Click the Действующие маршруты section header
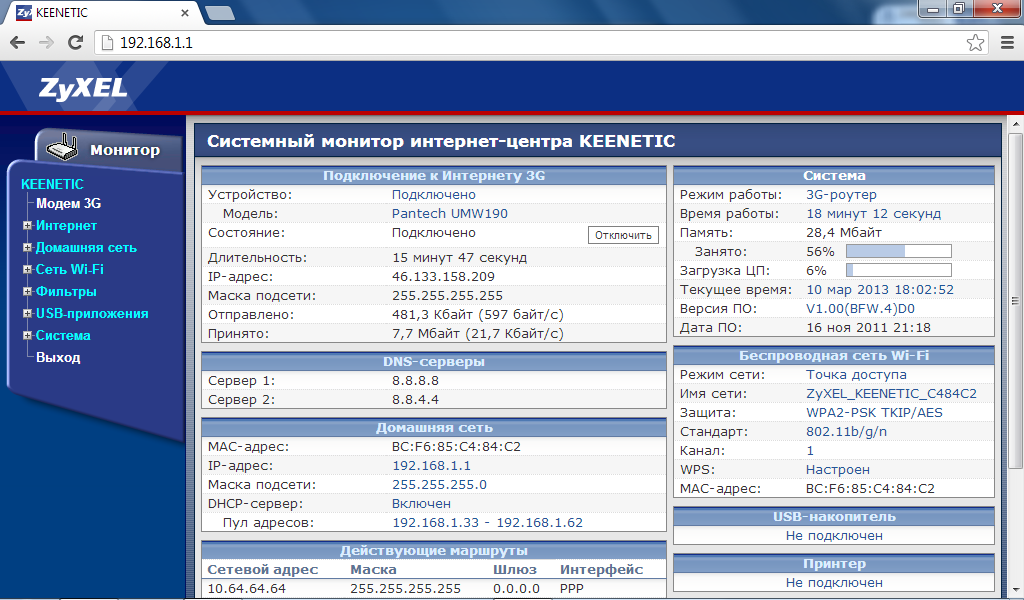Screen dimensions: 1024x600 434,550
